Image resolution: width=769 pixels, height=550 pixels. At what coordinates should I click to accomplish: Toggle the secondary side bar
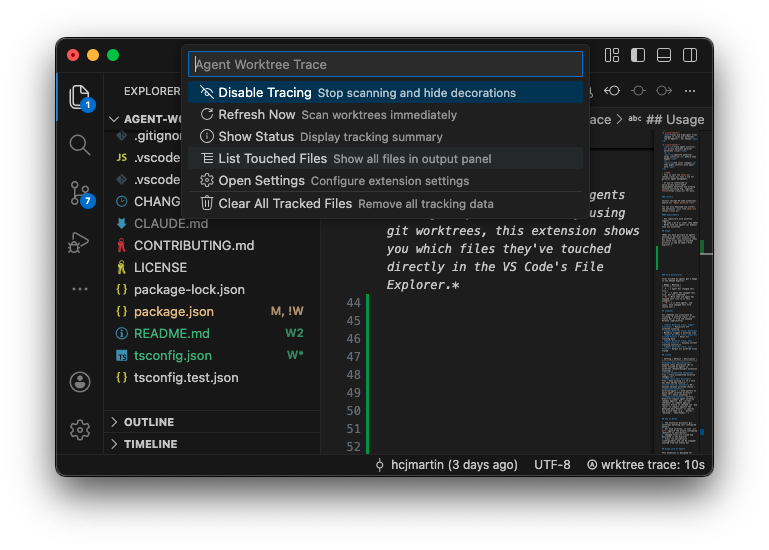(x=690, y=55)
